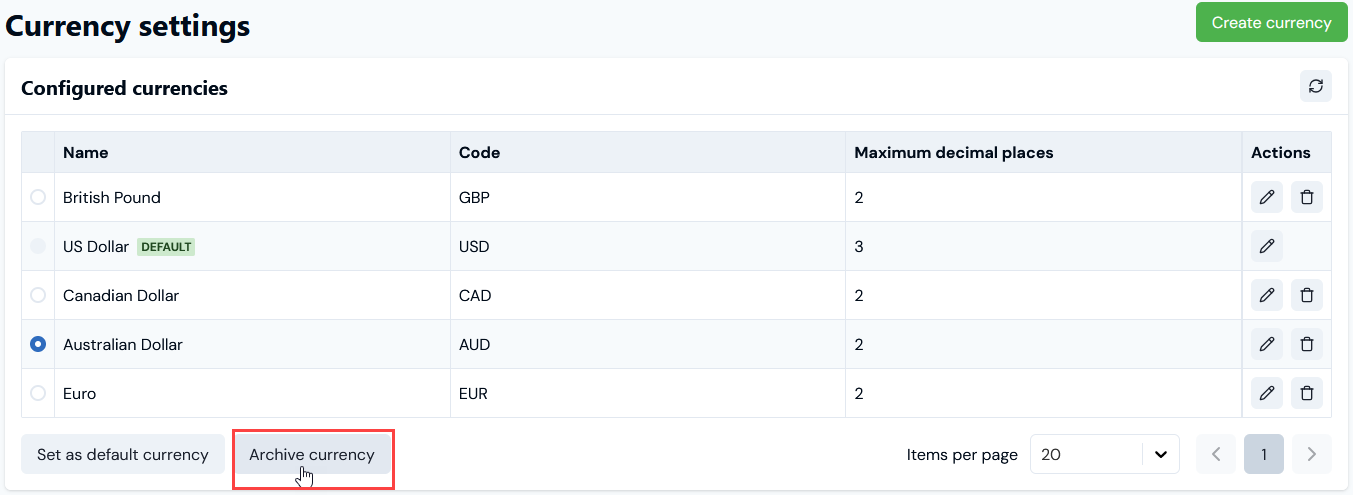Edit the US Dollar currency
The image size is (1353, 495).
coord(1267,247)
